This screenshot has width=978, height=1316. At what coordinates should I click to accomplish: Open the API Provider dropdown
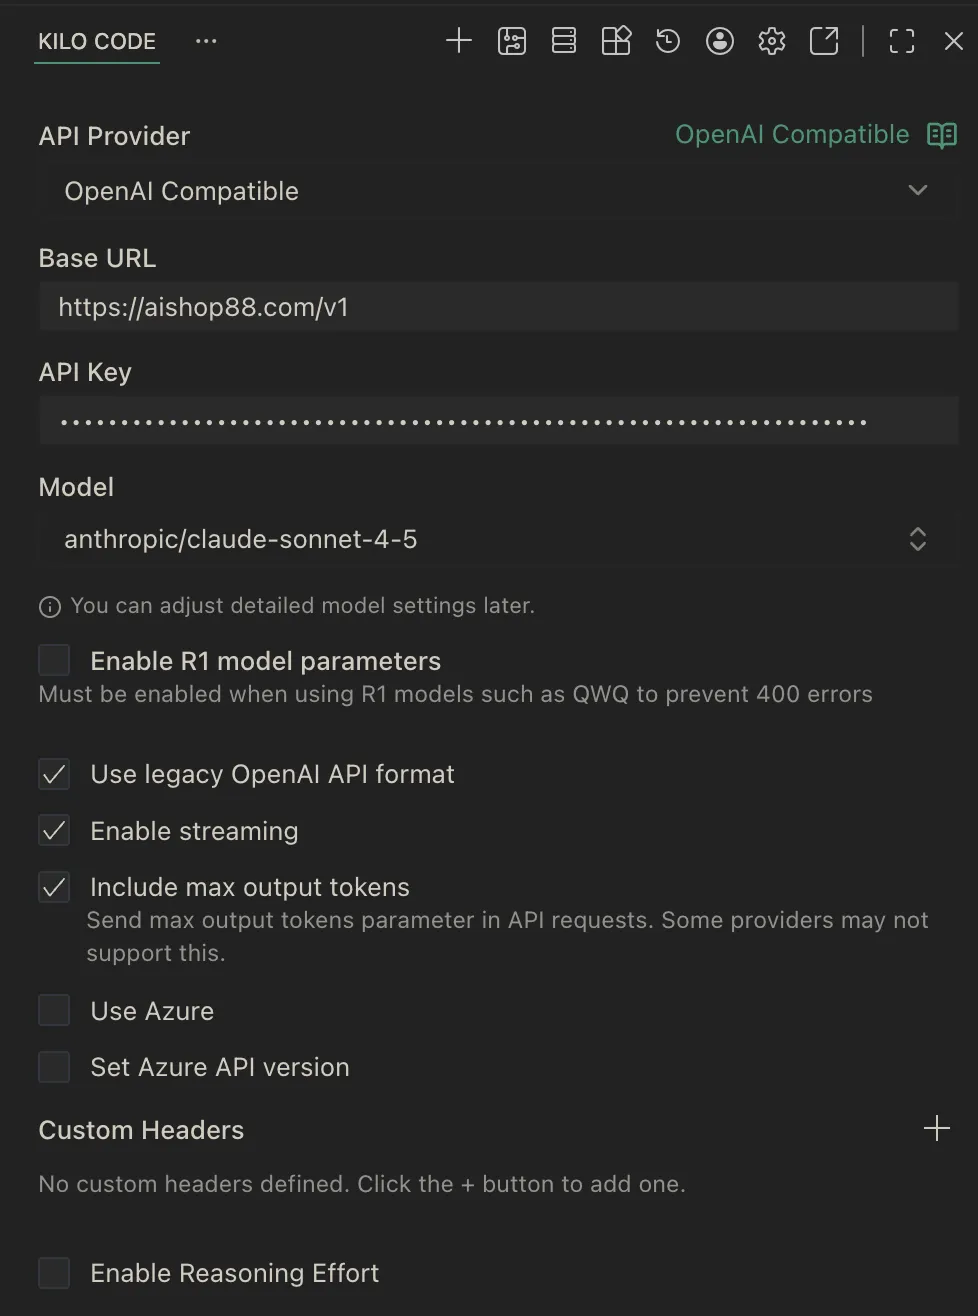pyautogui.click(x=498, y=191)
